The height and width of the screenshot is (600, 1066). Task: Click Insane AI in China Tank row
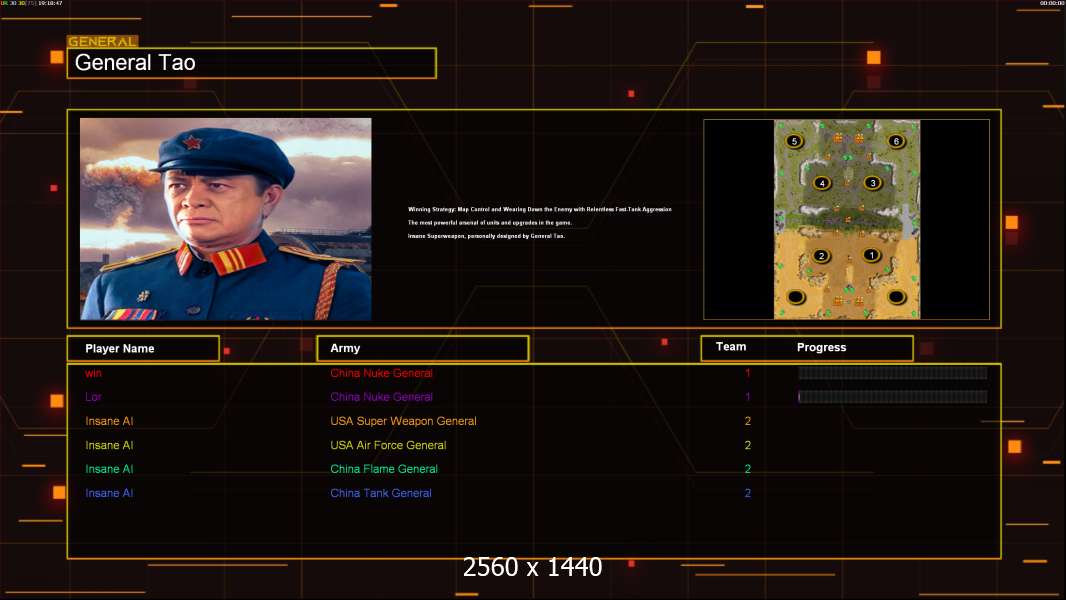[x=109, y=493]
